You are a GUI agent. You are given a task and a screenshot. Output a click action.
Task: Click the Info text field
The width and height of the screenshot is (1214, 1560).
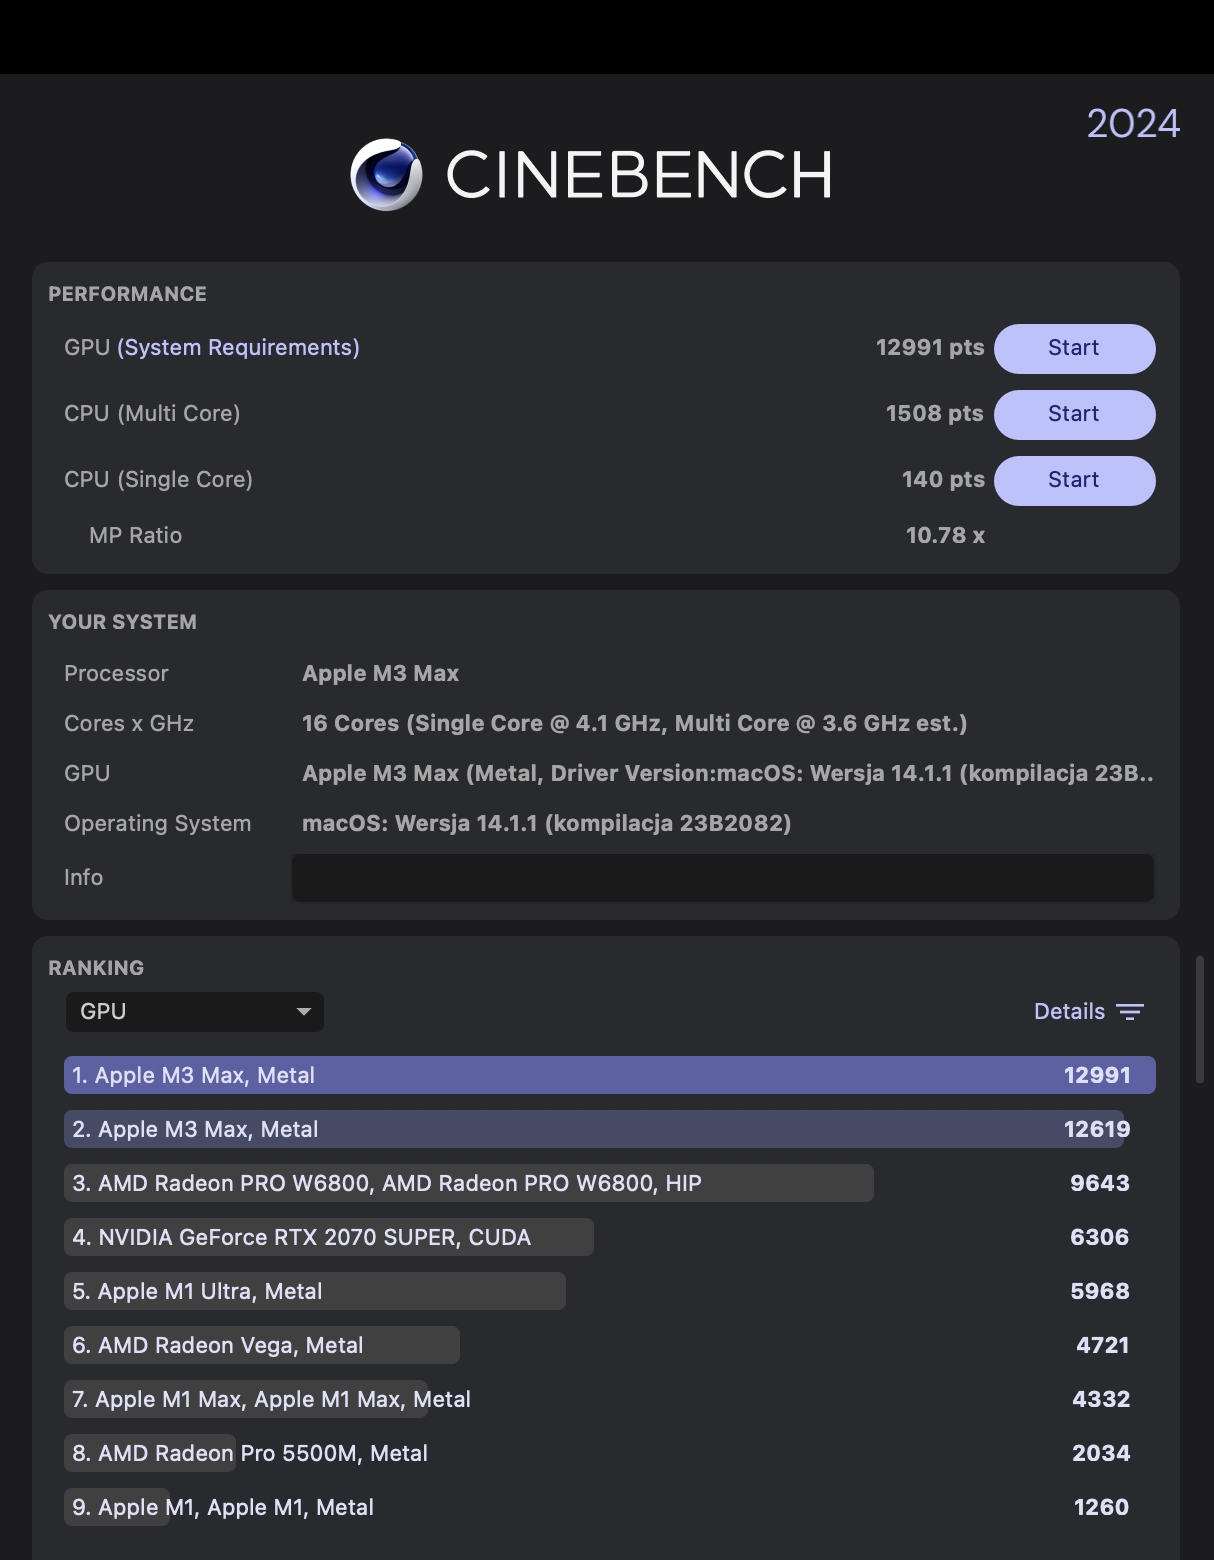[722, 878]
